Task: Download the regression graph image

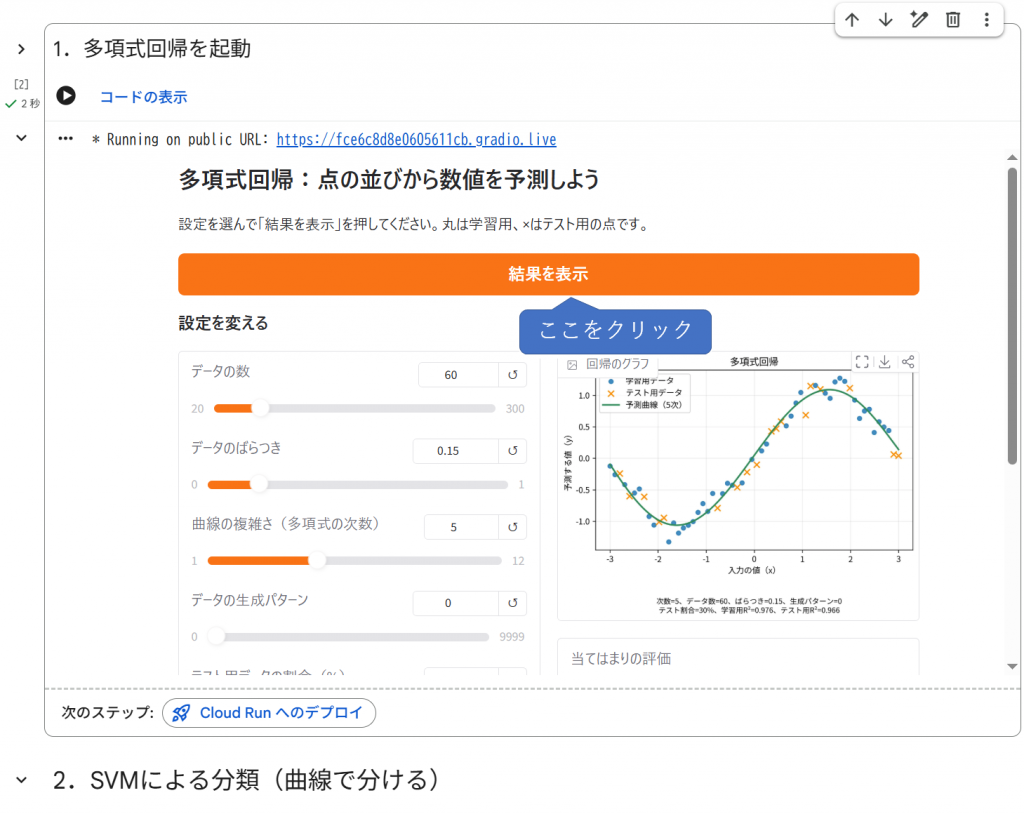Action: click(x=884, y=362)
